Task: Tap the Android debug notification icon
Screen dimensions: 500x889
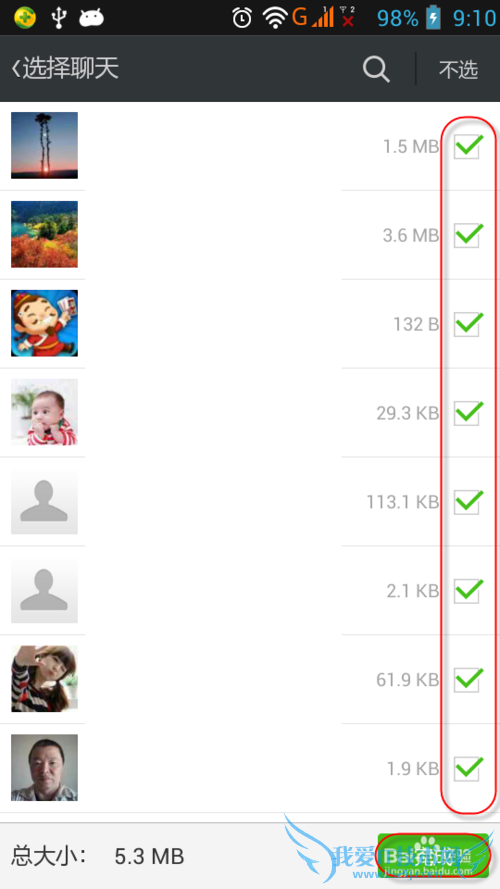Action: 91,18
